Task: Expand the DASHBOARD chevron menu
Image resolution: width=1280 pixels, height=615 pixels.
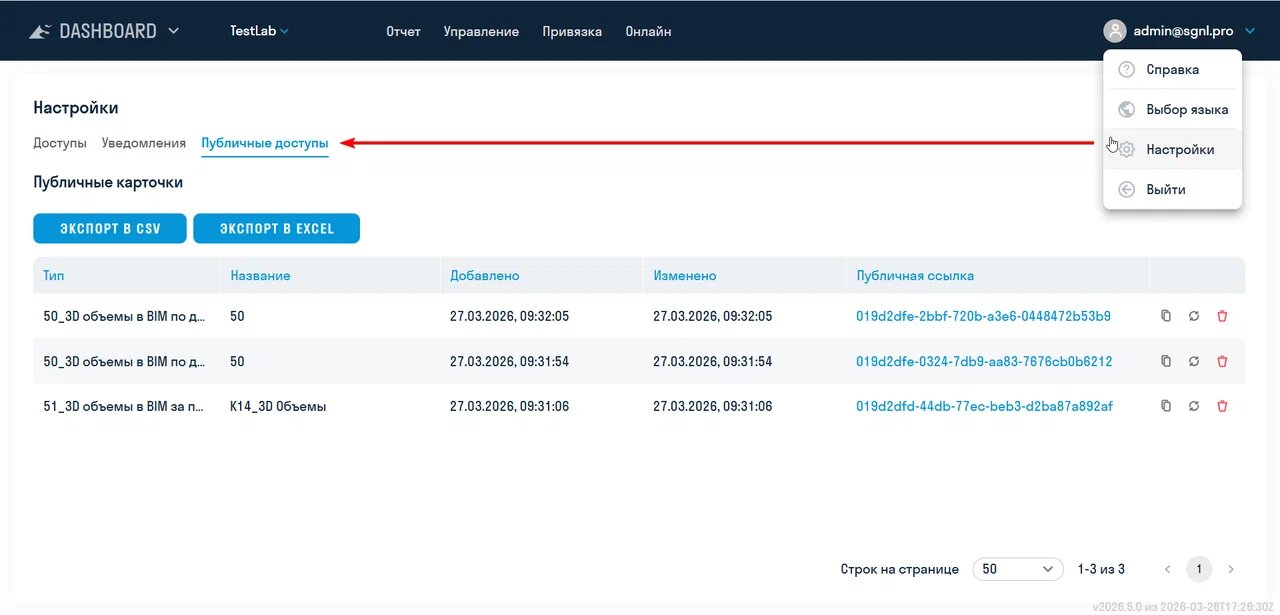Action: [x=174, y=31]
